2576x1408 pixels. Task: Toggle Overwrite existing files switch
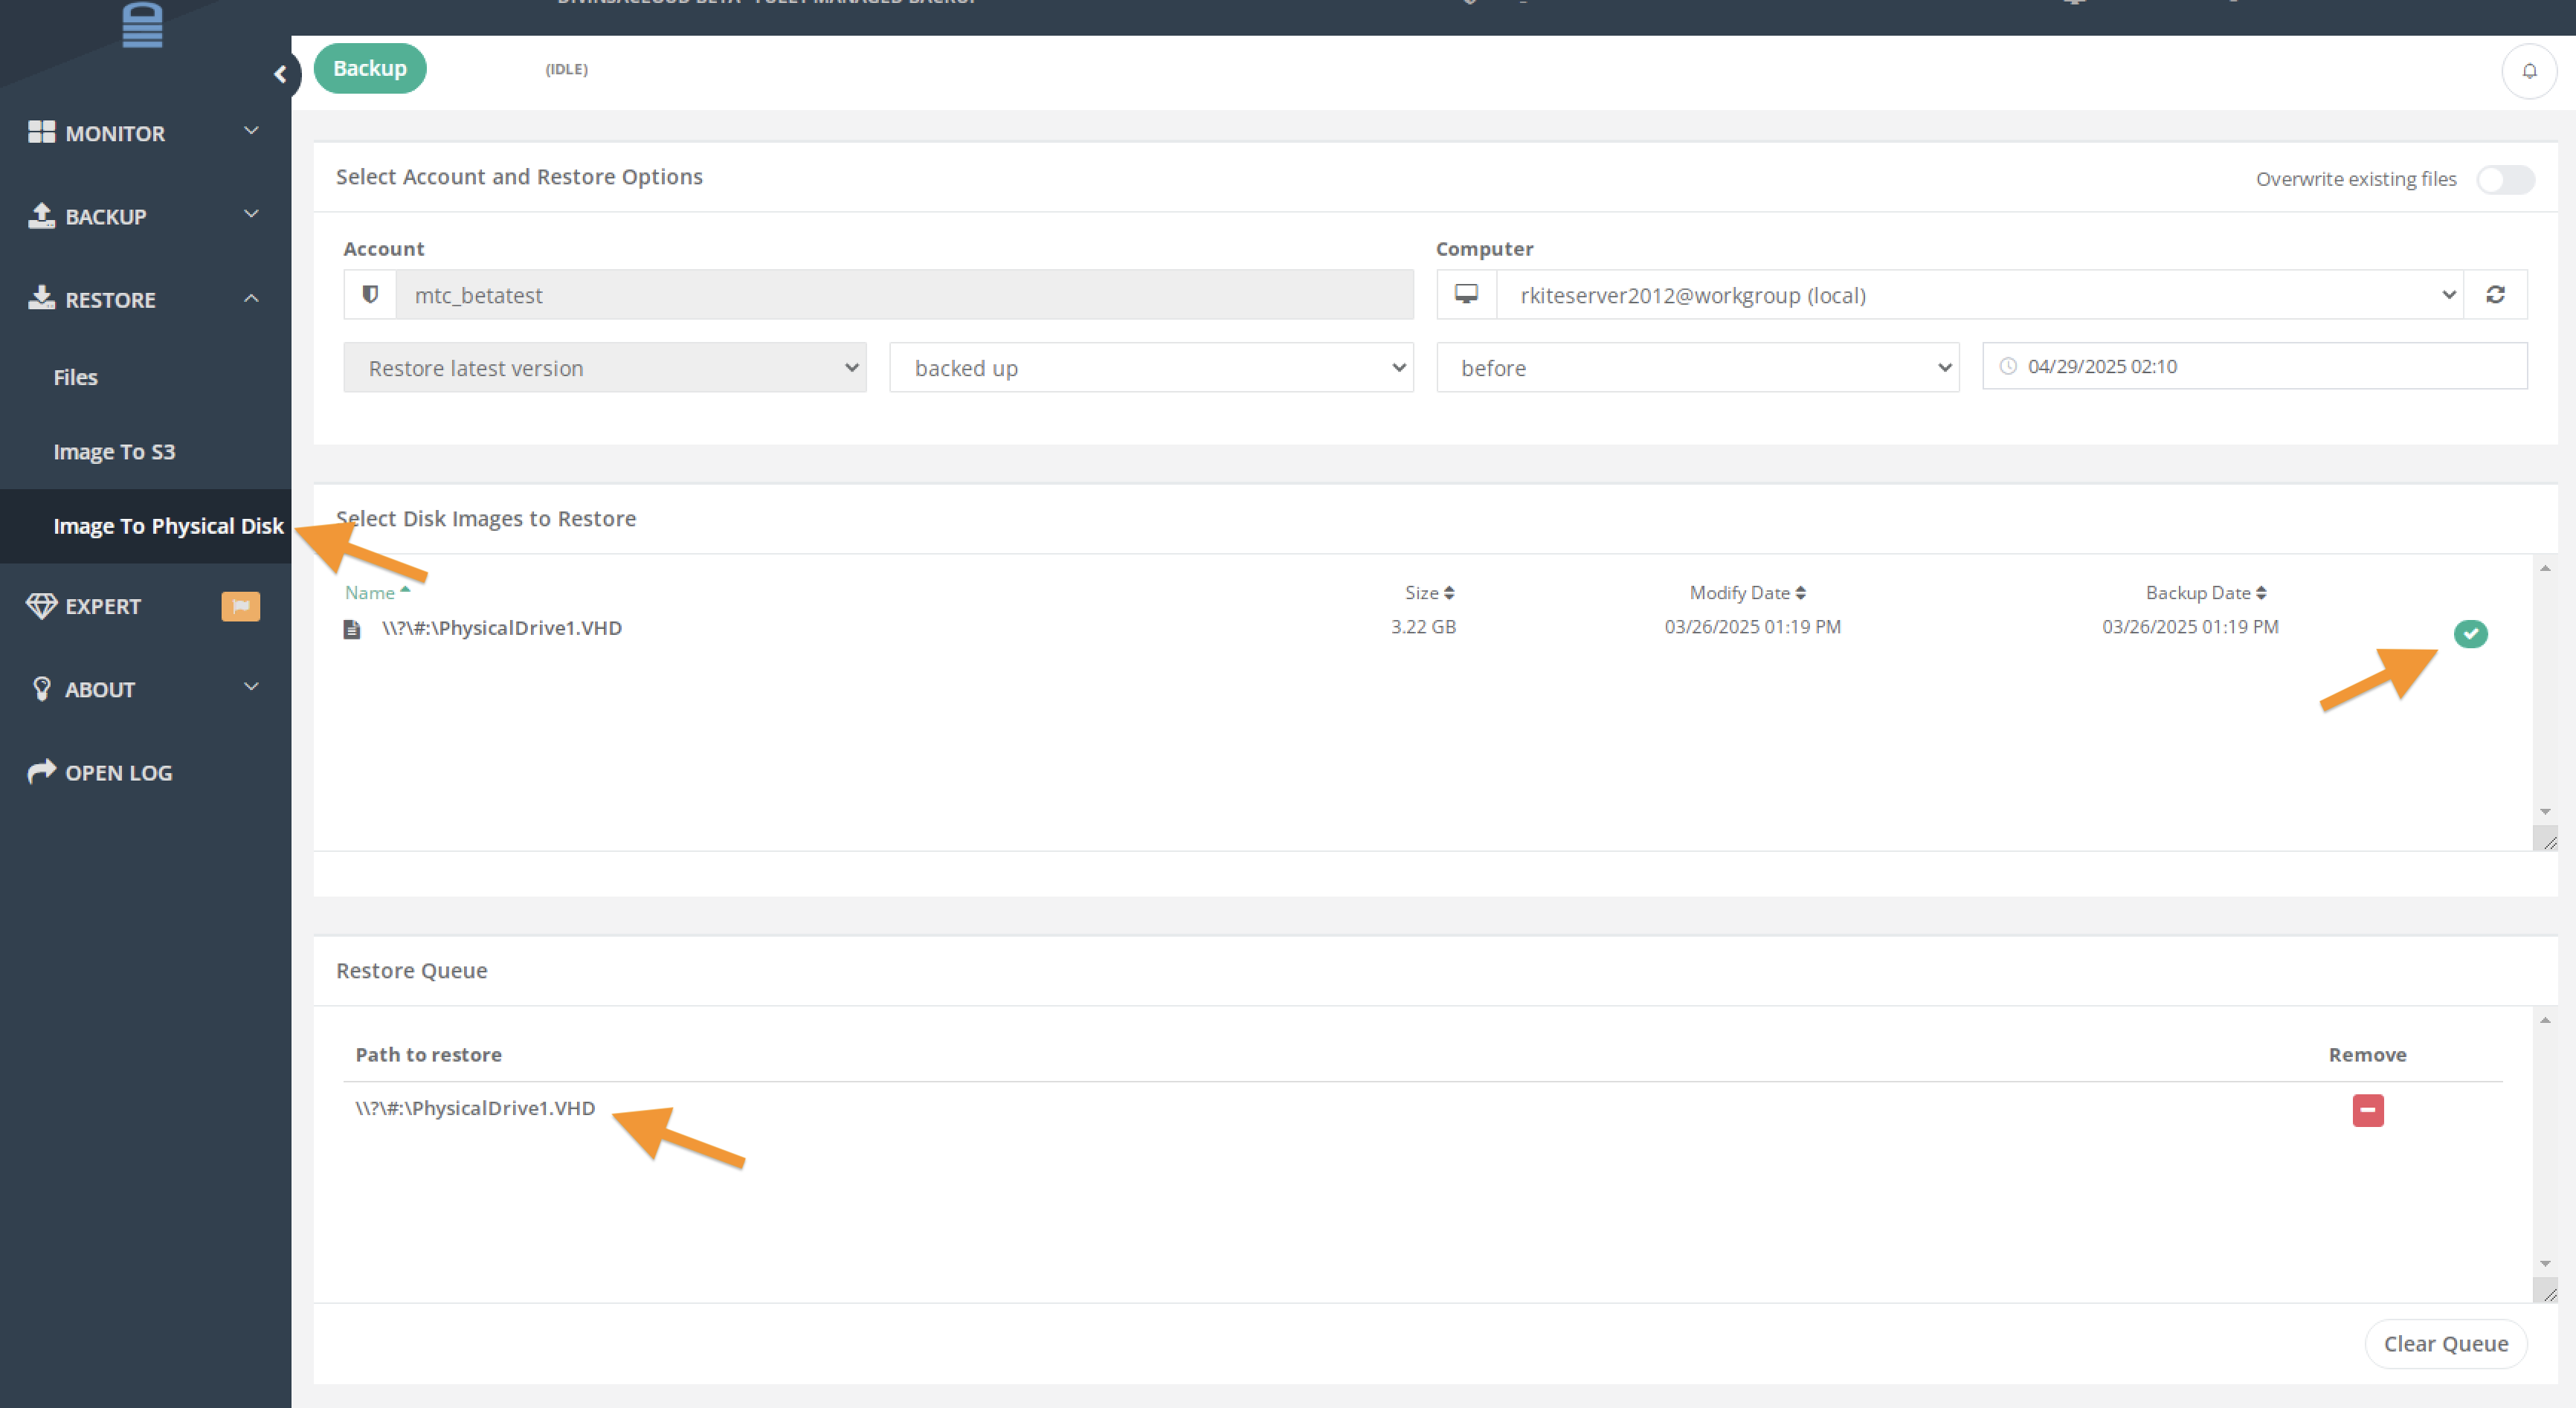pos(2505,179)
